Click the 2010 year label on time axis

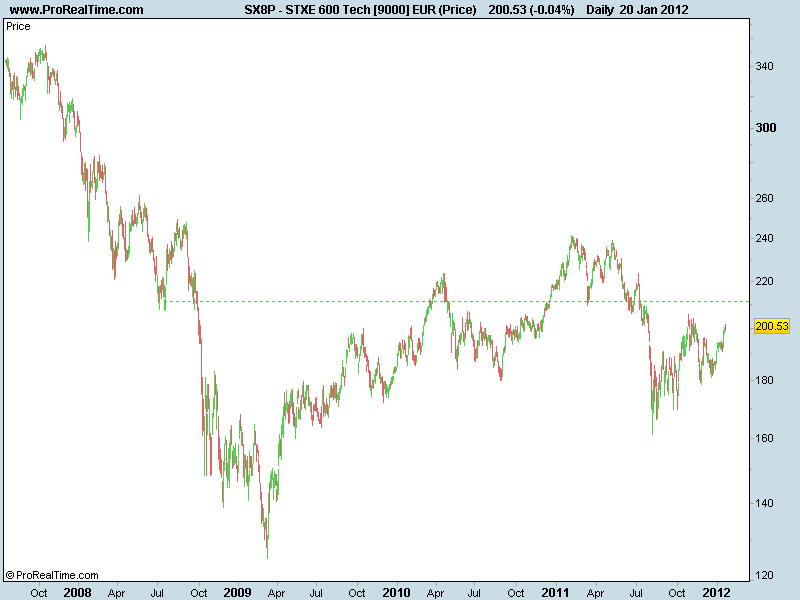click(x=396, y=592)
